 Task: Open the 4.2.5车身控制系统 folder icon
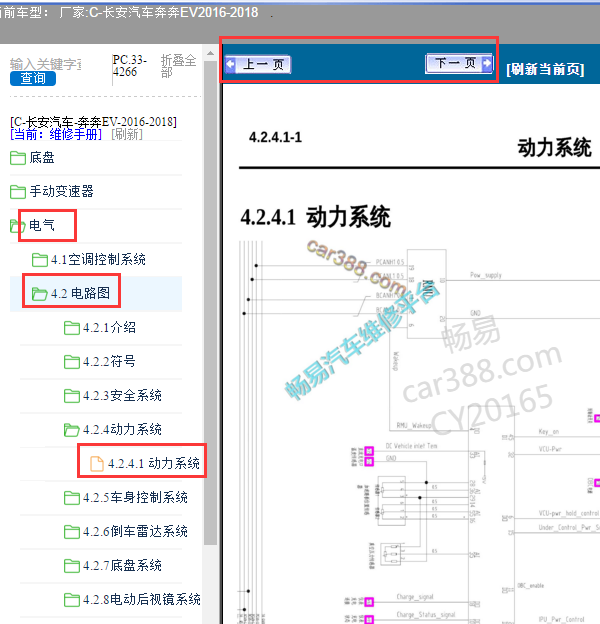coord(72,497)
